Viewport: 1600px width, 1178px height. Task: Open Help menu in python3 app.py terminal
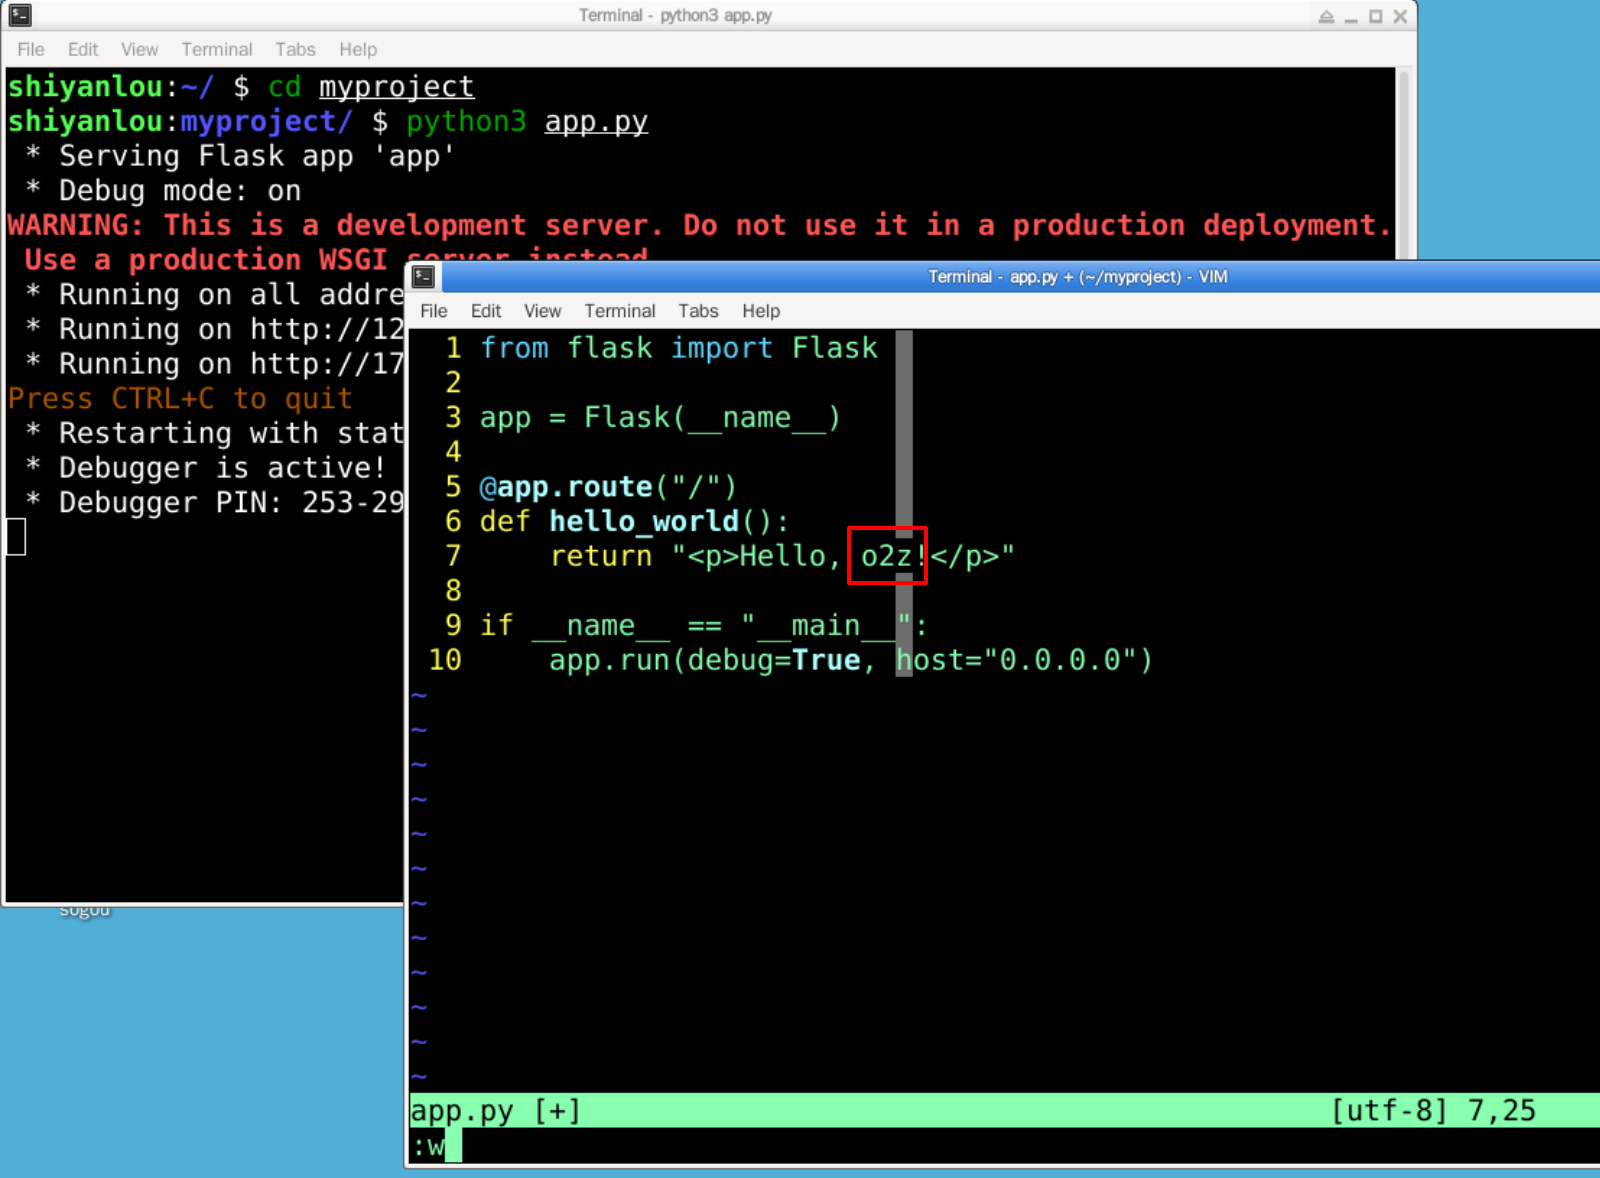coord(358,49)
